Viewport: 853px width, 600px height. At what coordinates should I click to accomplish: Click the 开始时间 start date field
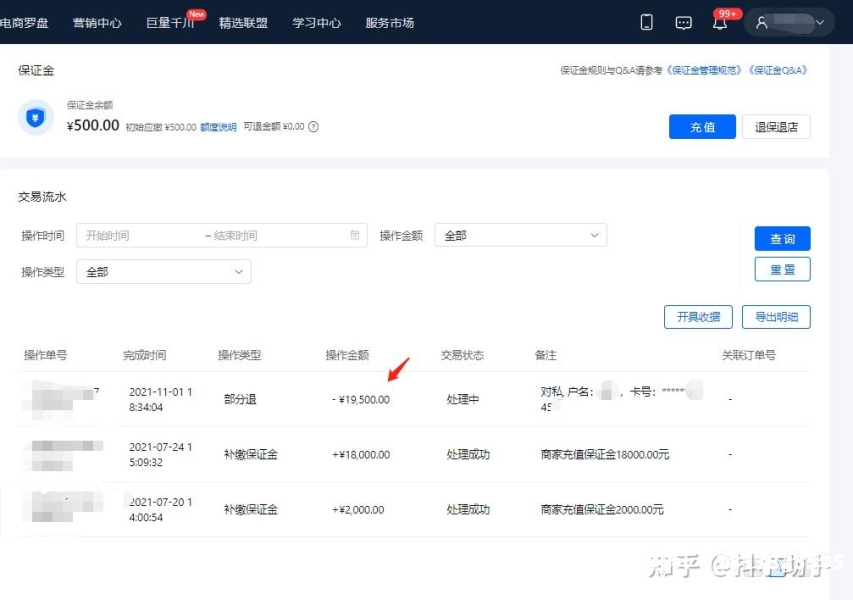(140, 236)
